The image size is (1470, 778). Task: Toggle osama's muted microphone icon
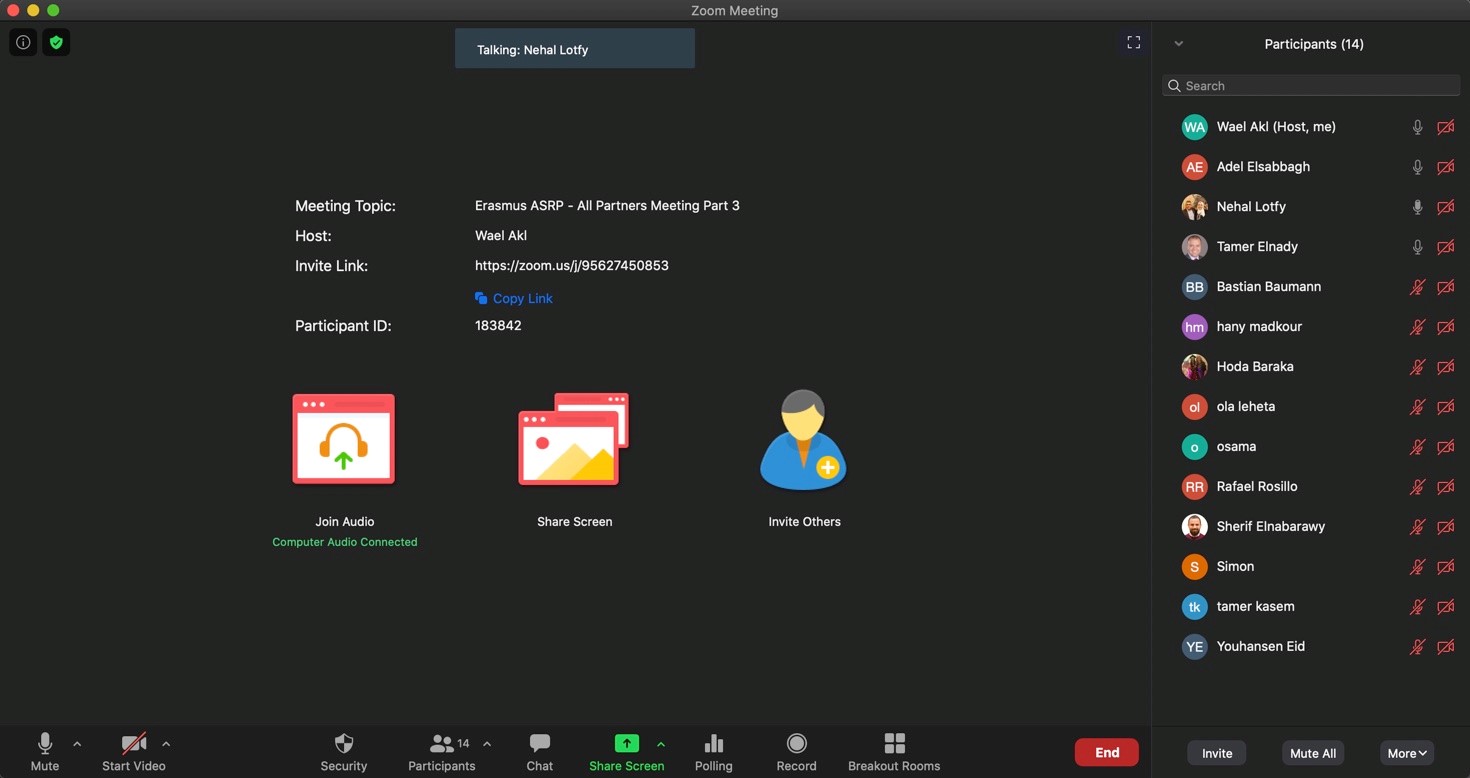(1417, 447)
